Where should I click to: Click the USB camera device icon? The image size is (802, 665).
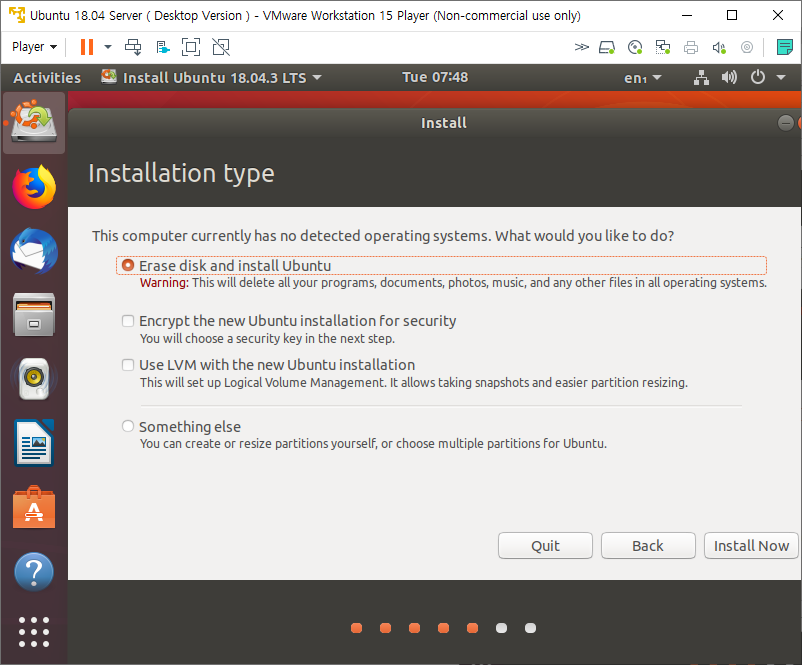tap(747, 48)
